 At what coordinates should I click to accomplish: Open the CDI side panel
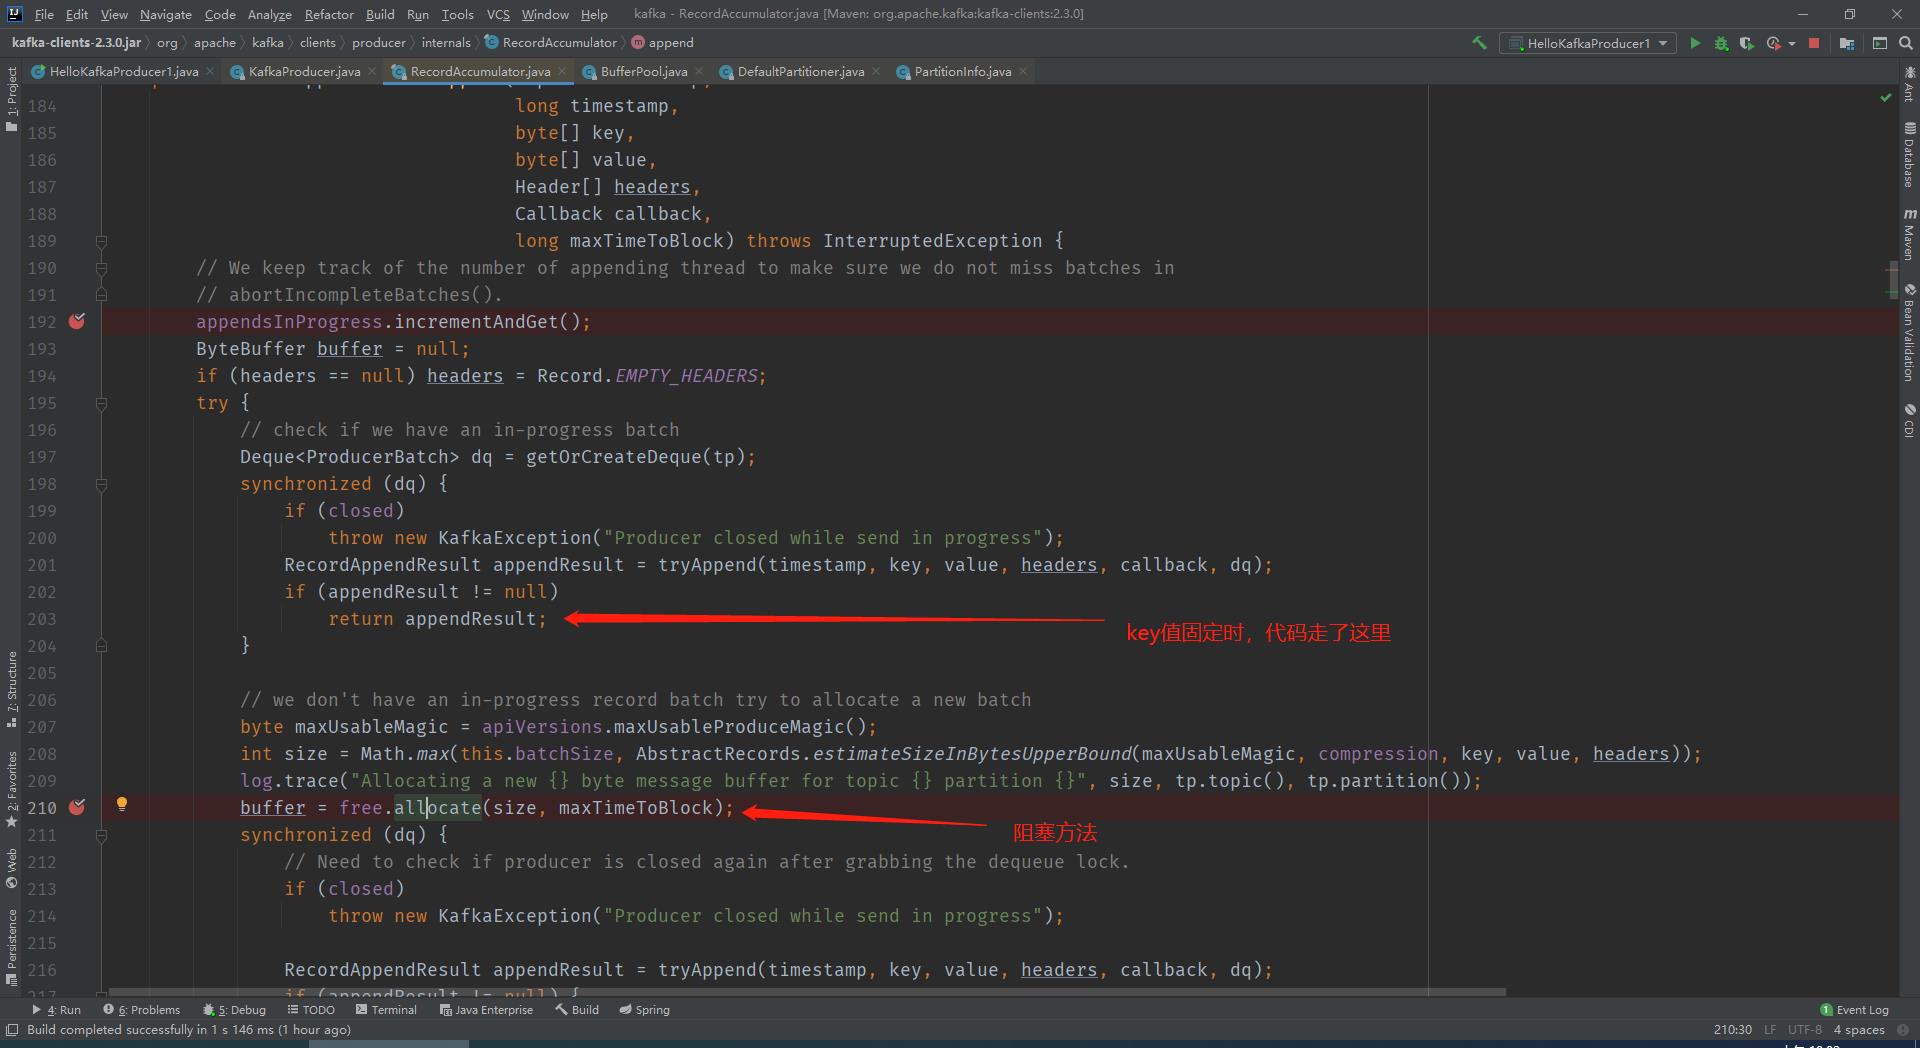point(1909,420)
